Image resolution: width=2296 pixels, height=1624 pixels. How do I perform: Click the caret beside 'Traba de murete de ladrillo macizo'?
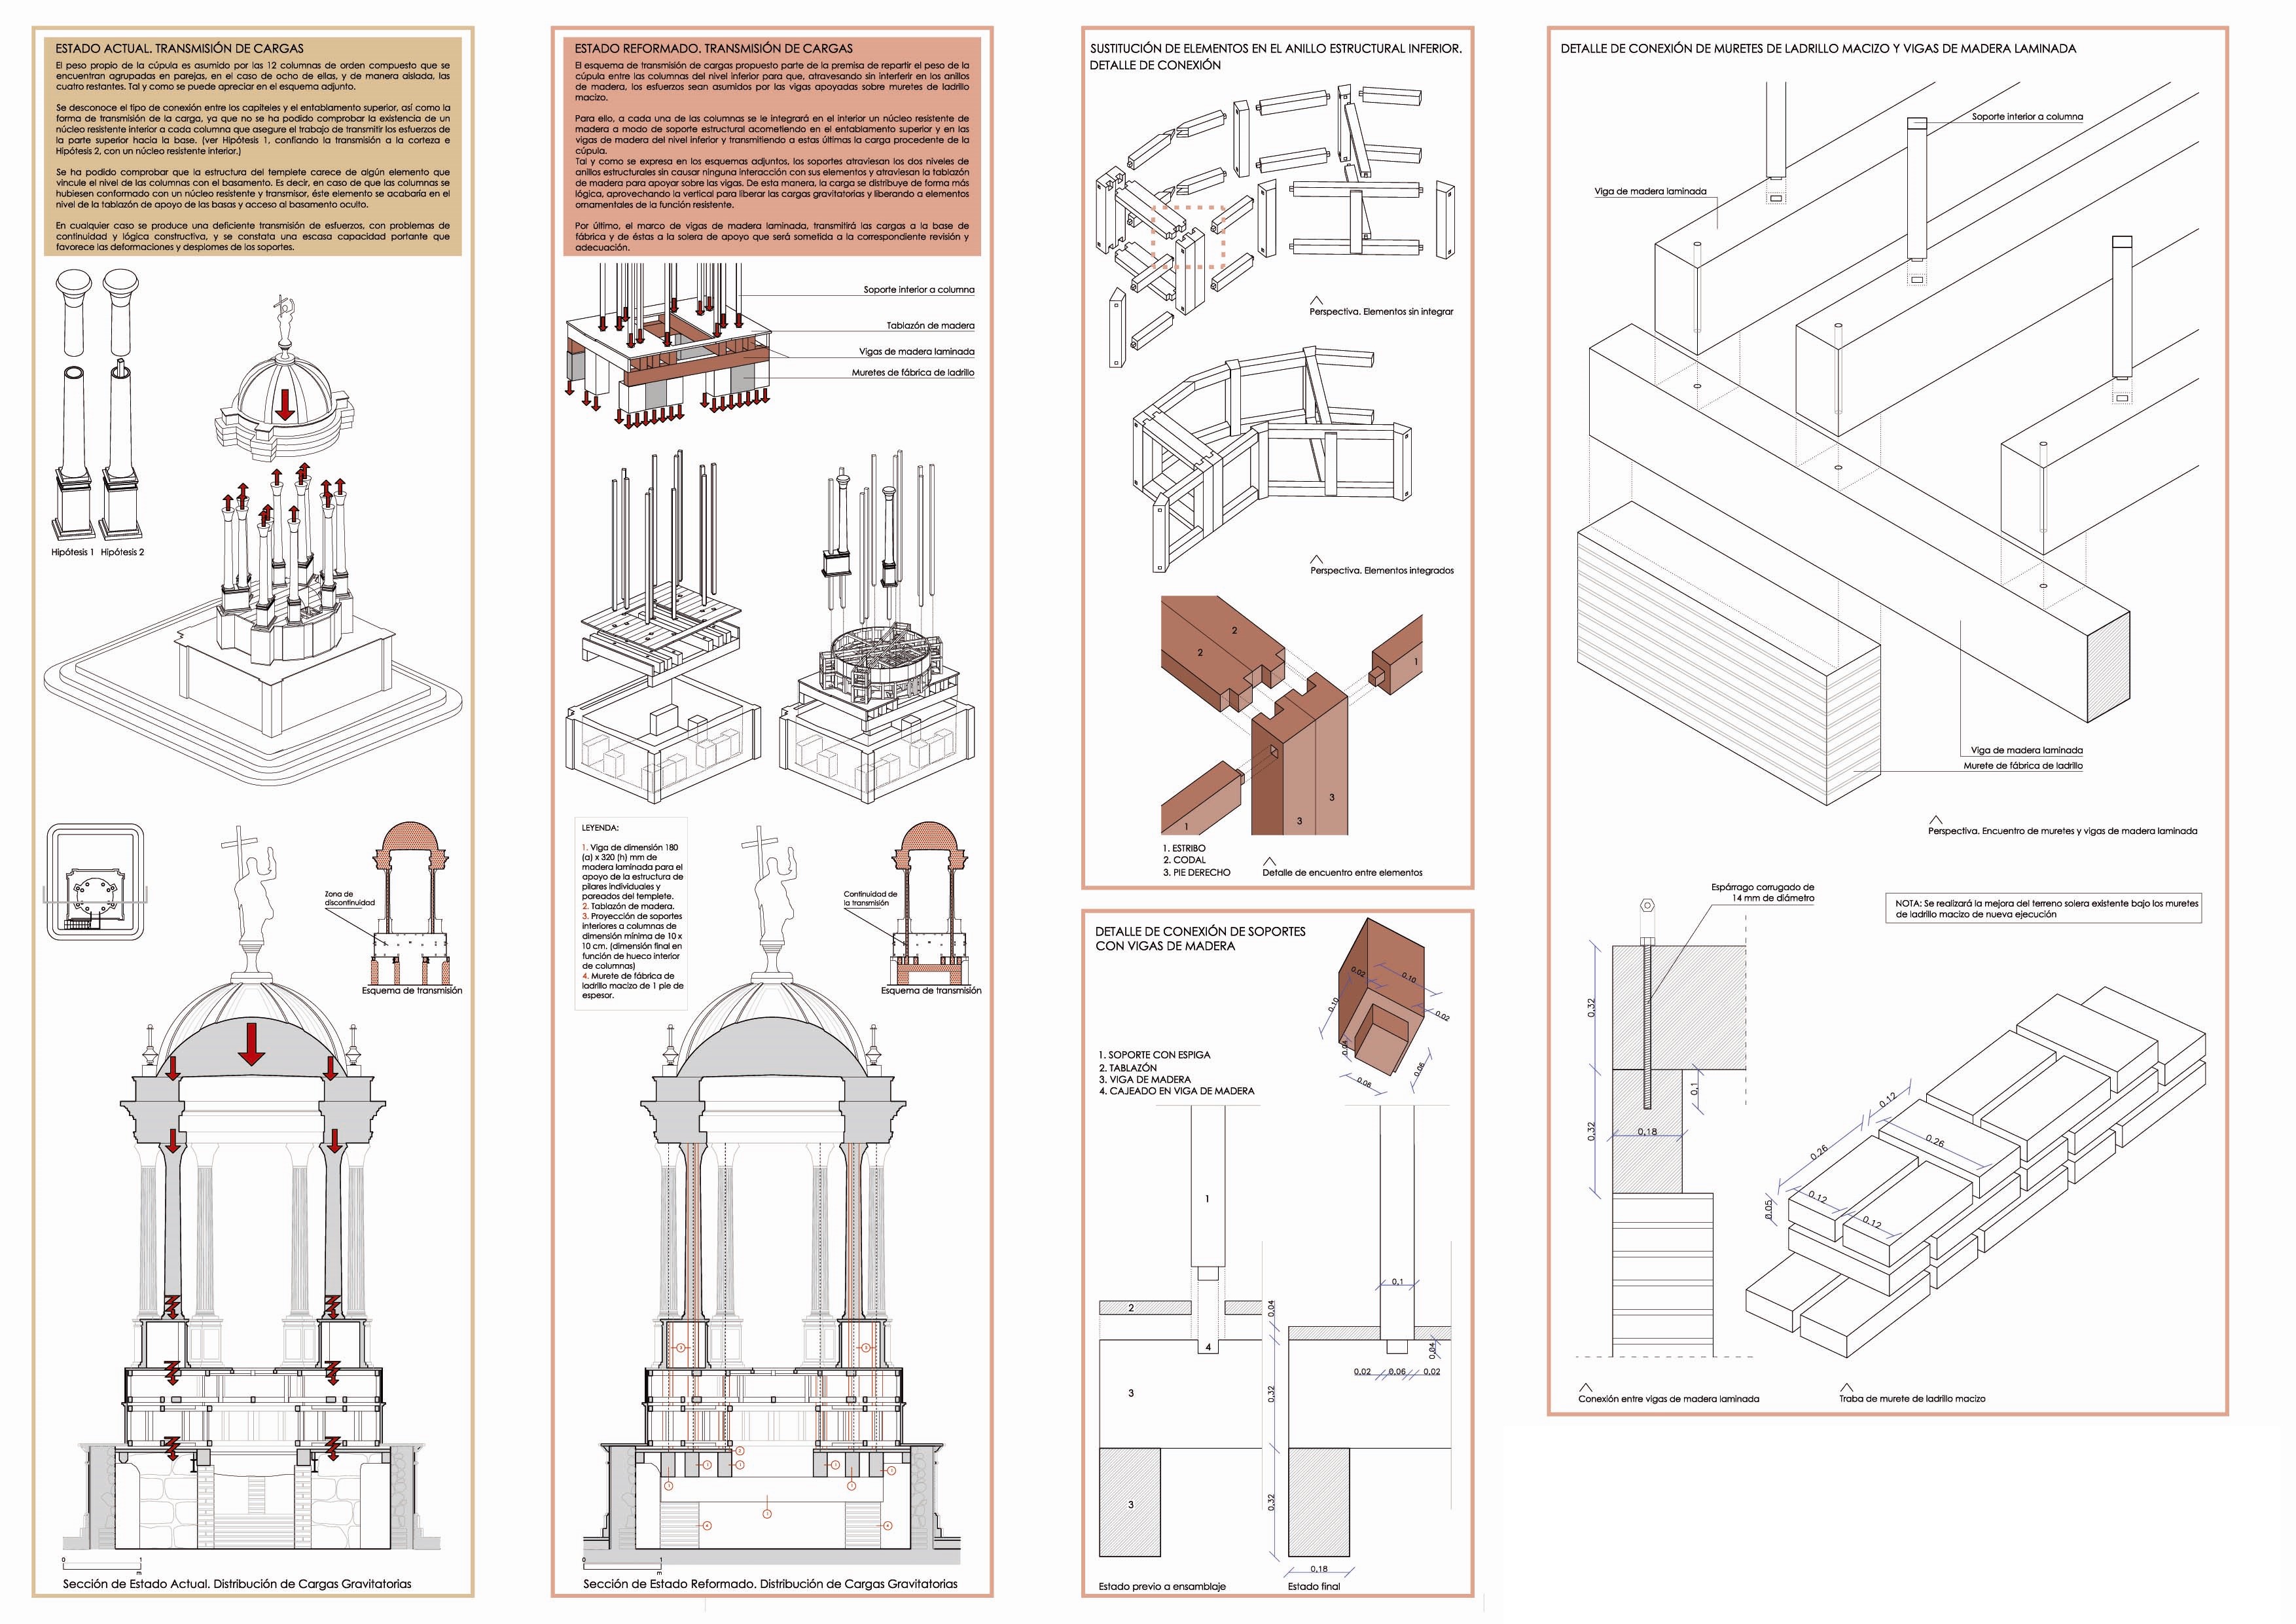click(1846, 1387)
